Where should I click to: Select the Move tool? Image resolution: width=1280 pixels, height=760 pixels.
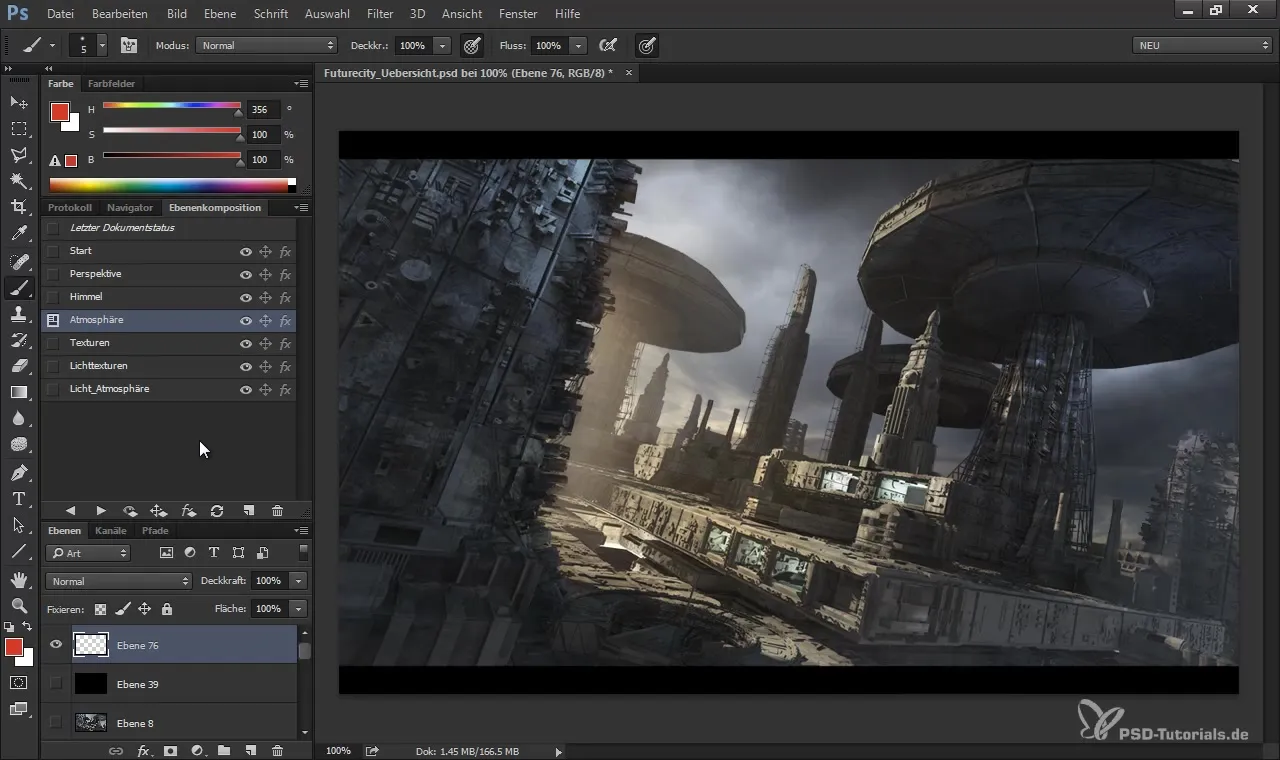[19, 102]
